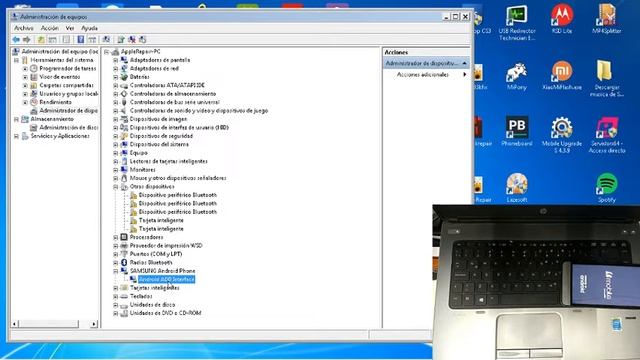Screen dimensions: 640x360
Task: Select Monitores category
Action: pos(142,170)
